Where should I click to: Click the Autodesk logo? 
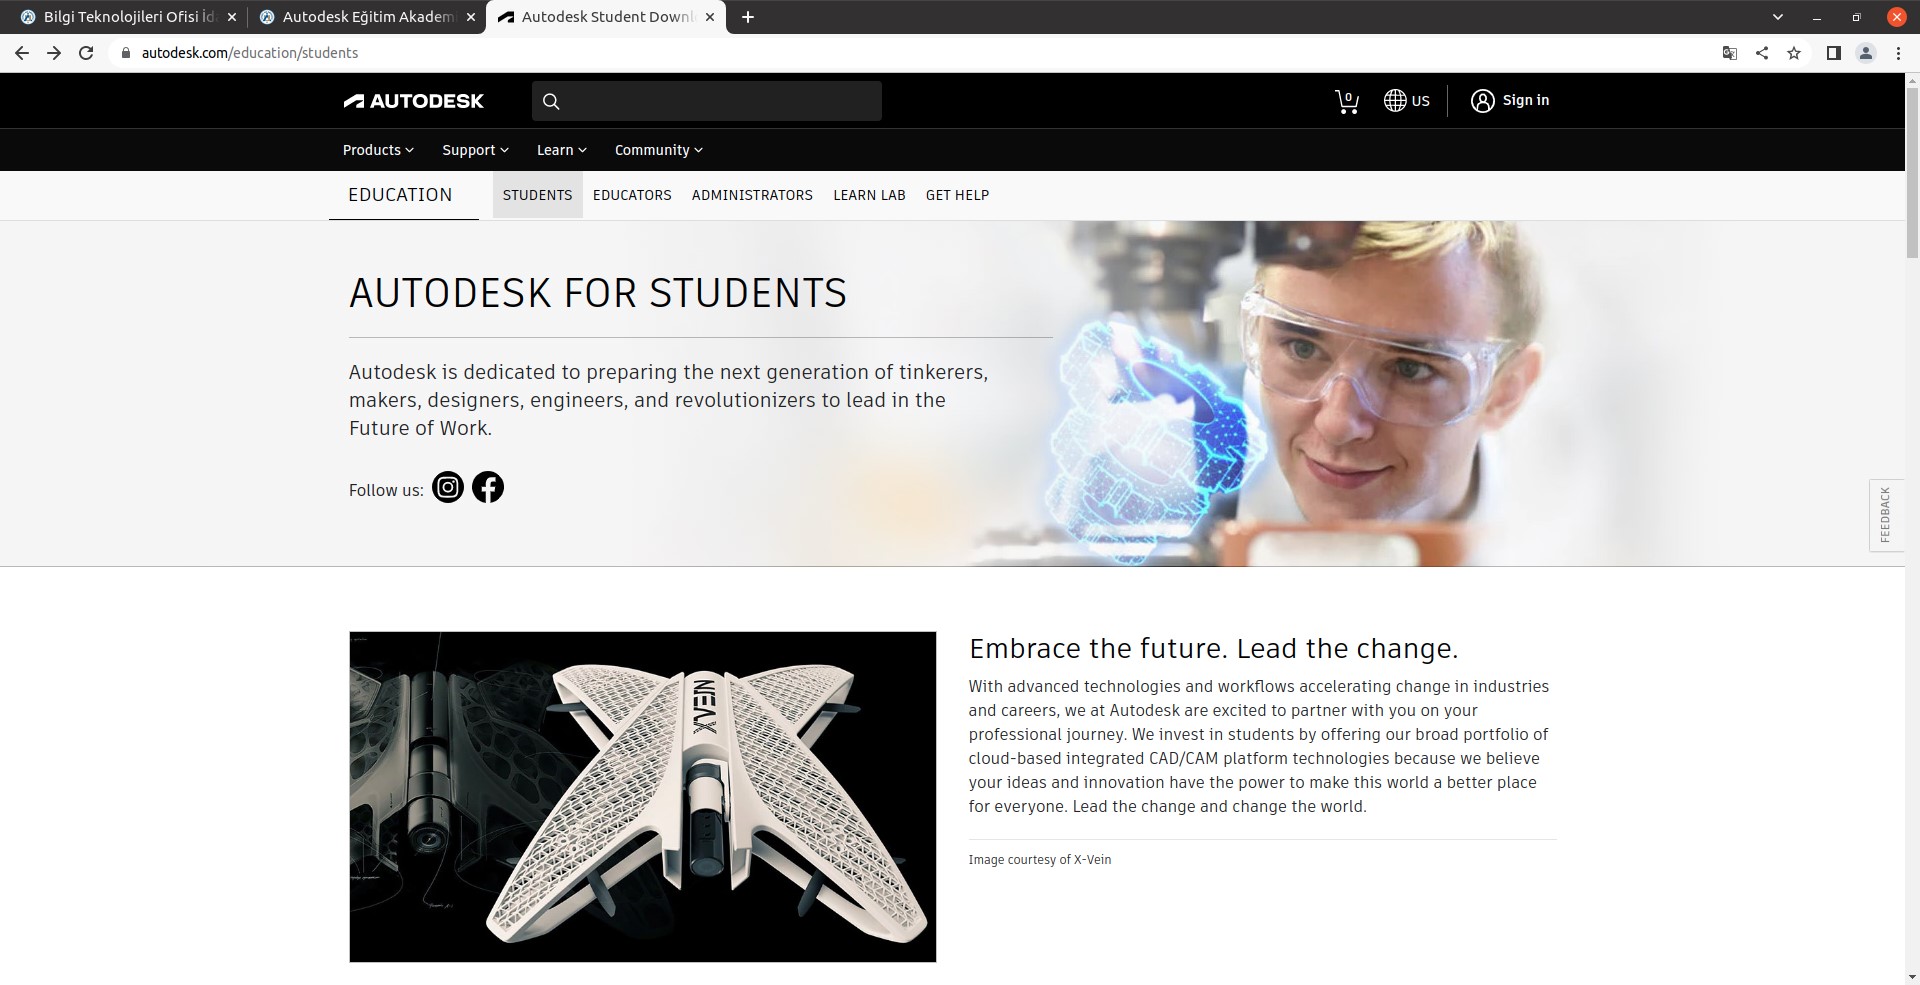click(413, 101)
